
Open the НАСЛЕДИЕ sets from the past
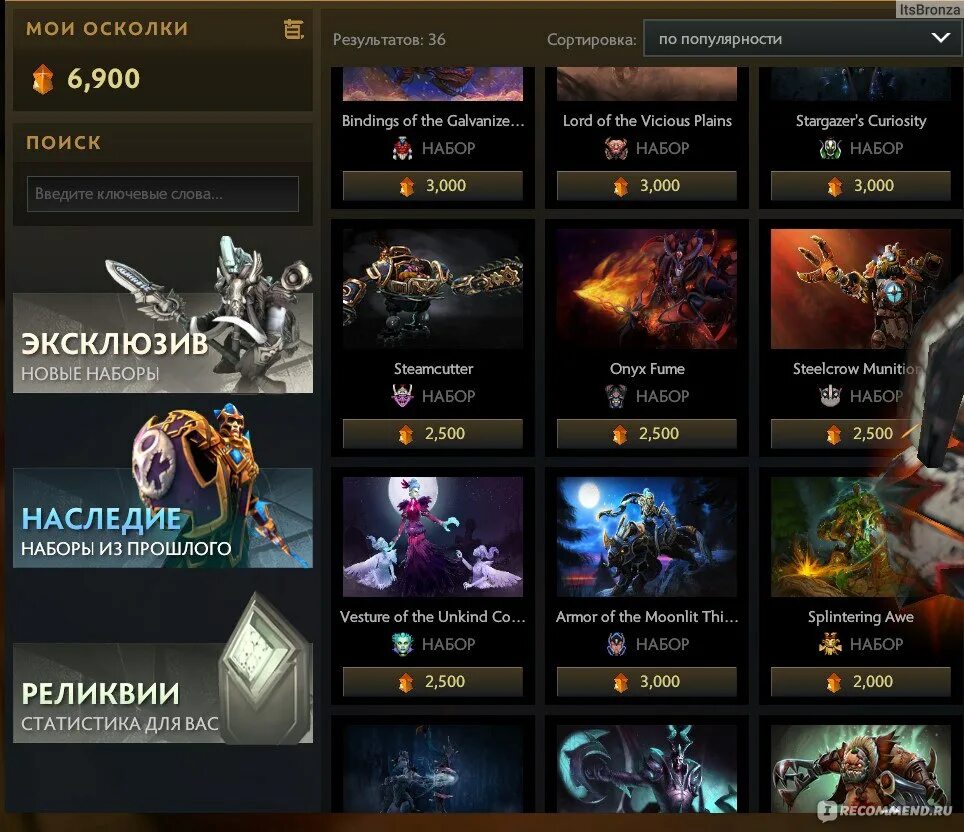[x=163, y=518]
